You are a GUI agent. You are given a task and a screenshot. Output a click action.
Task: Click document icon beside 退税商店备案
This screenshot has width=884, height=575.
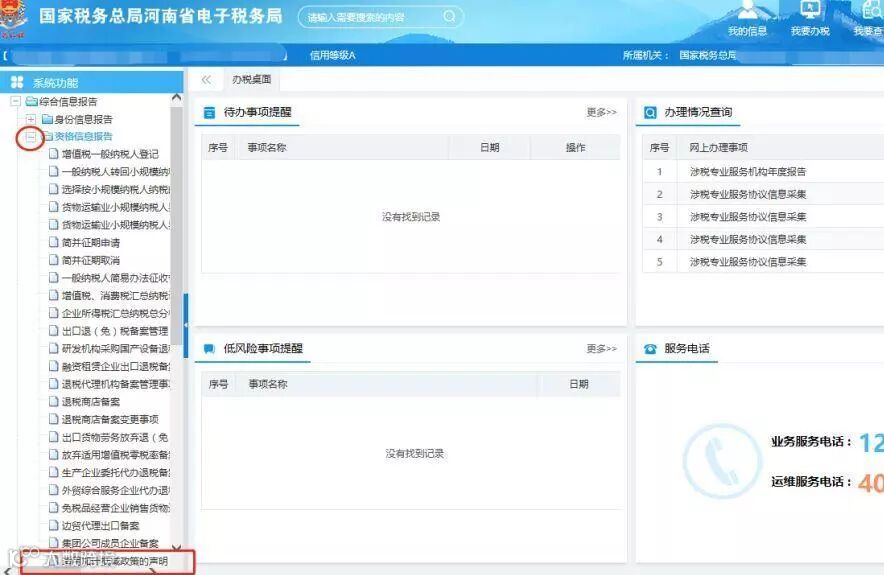point(54,401)
